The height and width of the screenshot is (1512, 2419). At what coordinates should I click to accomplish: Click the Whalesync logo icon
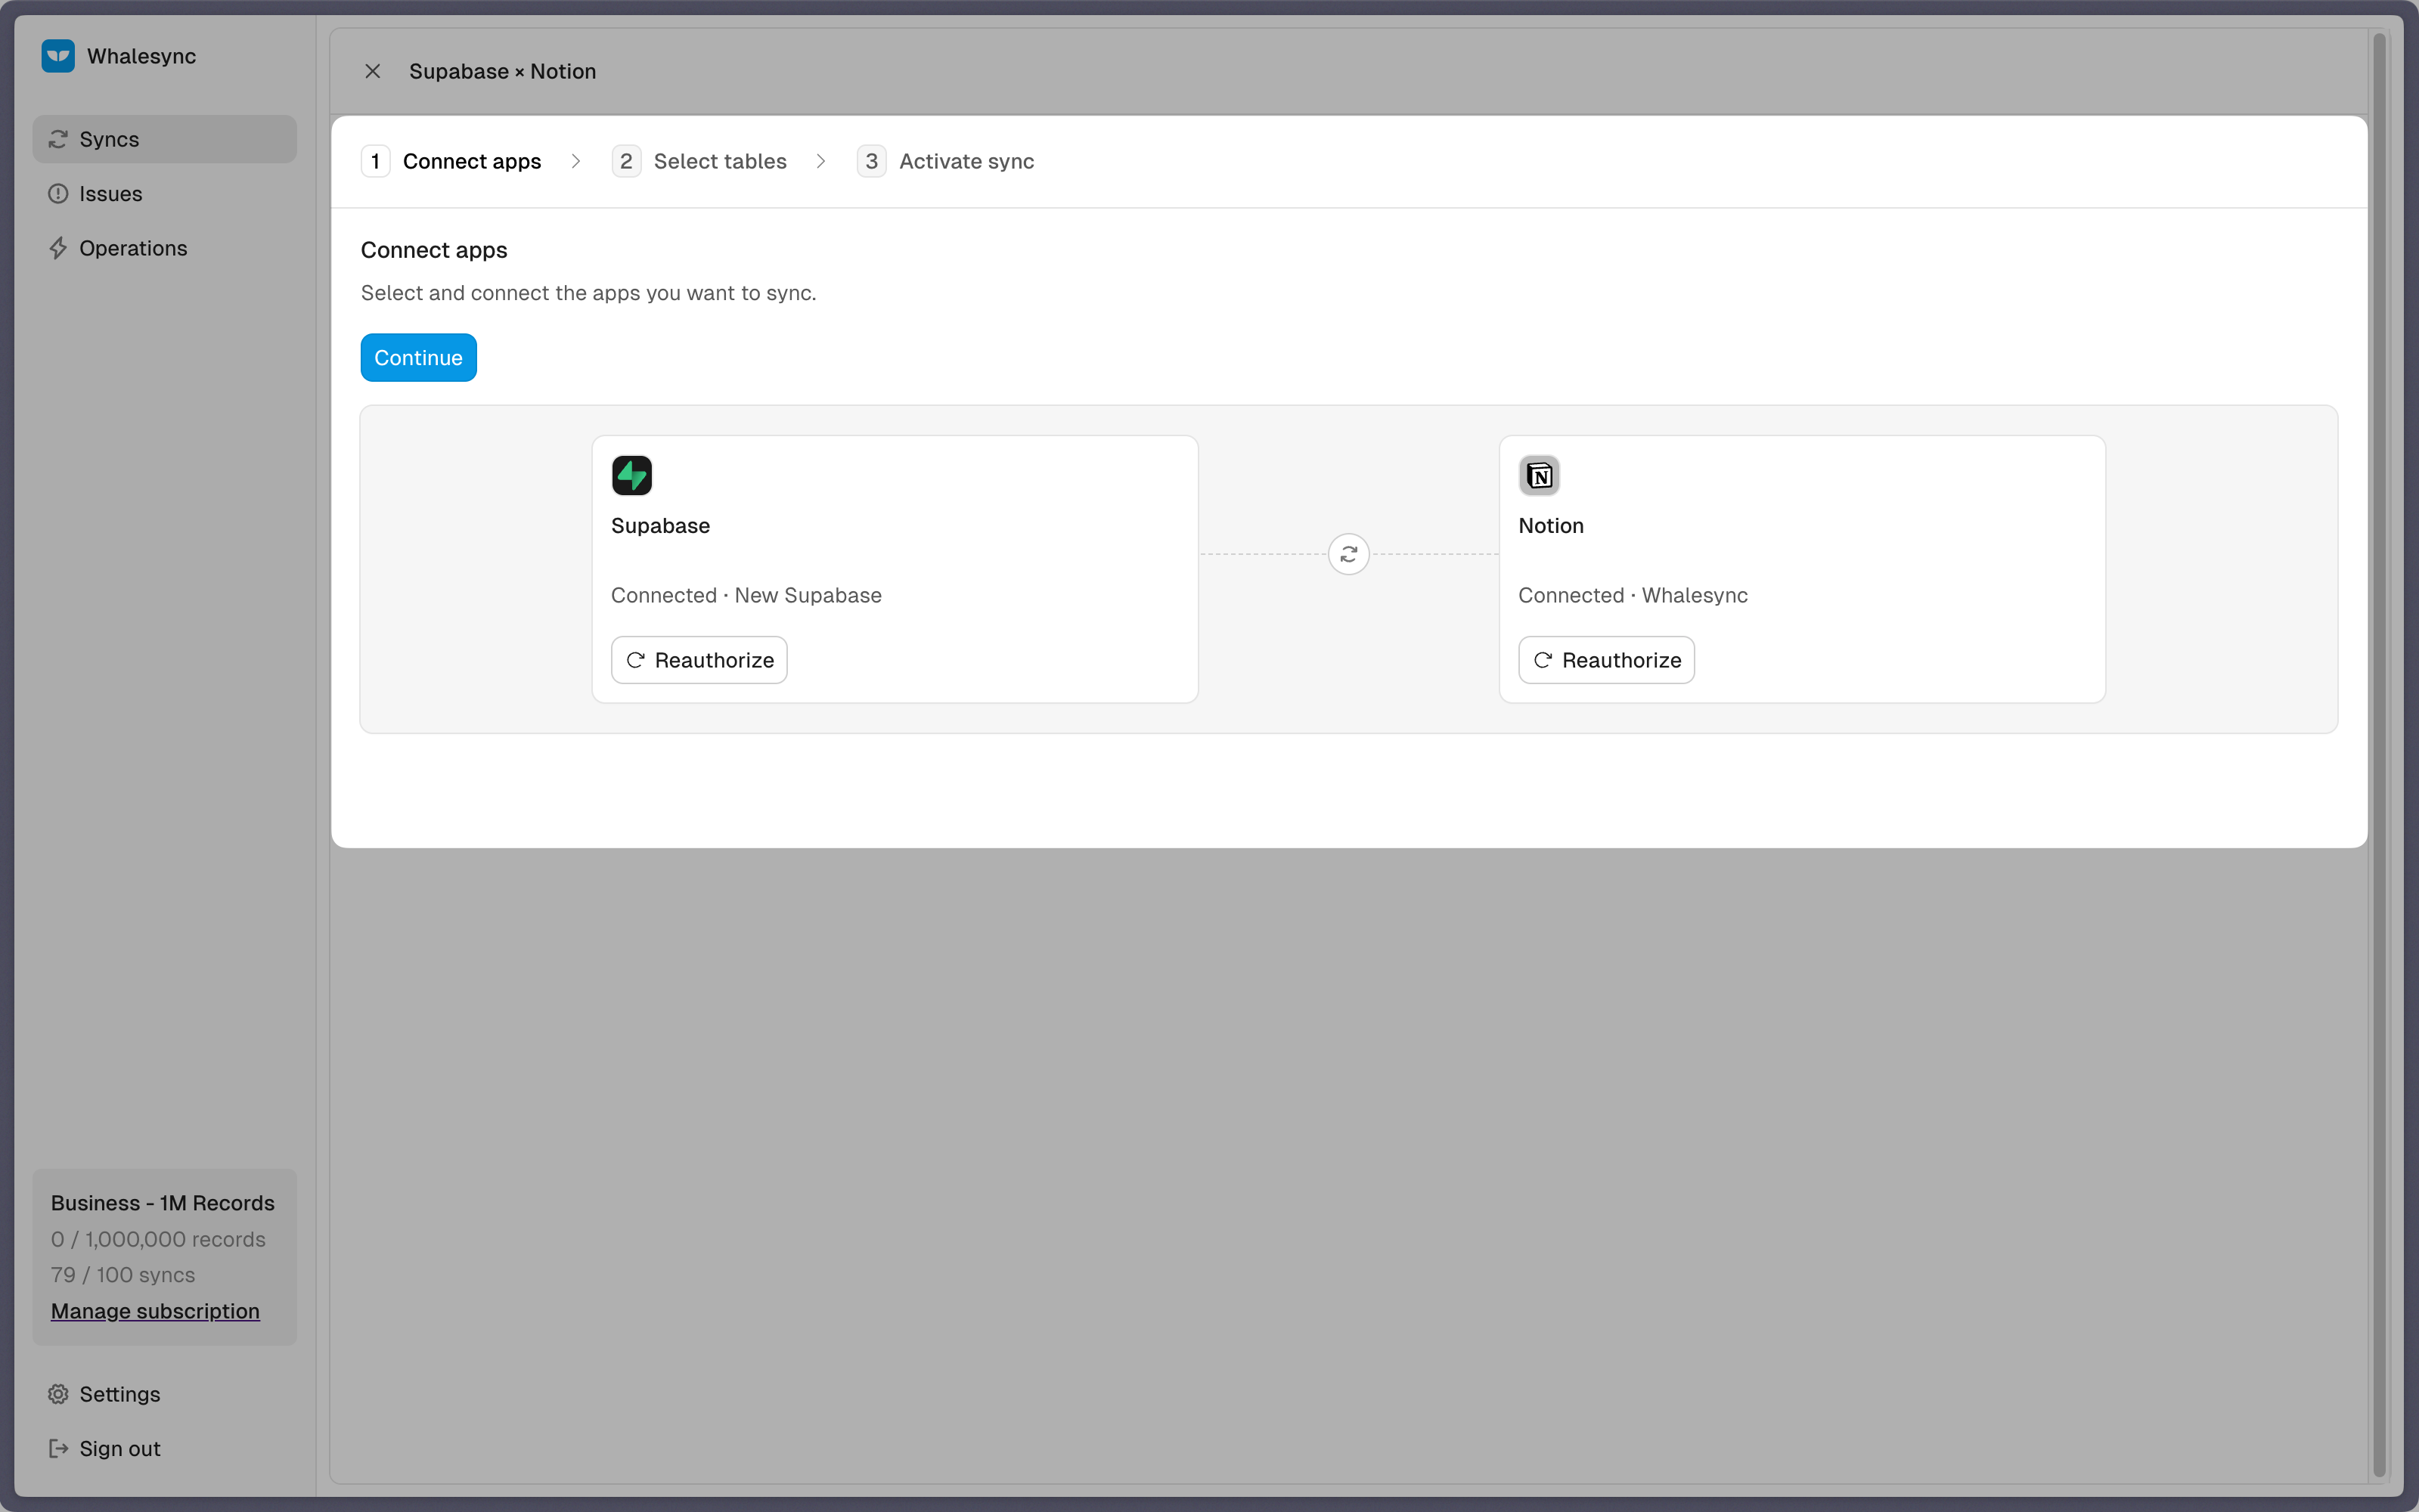58,56
